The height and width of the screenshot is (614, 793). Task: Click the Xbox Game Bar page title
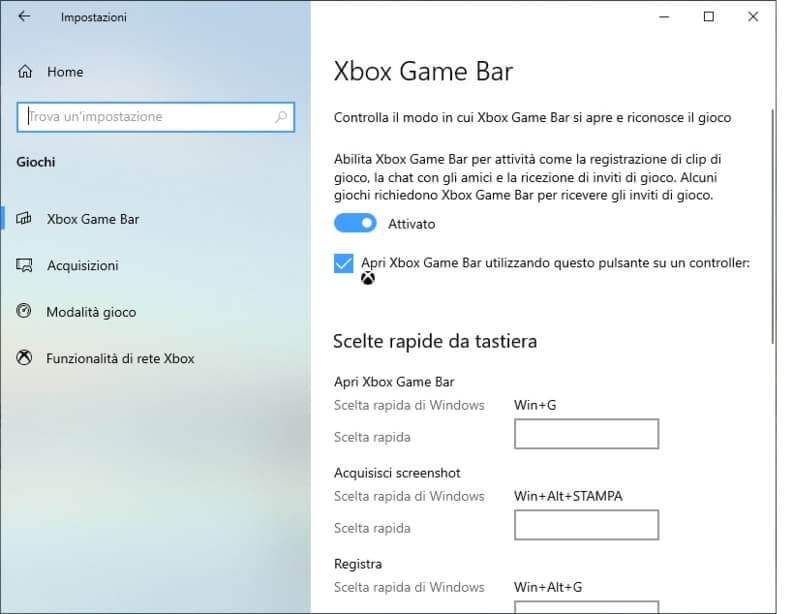point(423,71)
